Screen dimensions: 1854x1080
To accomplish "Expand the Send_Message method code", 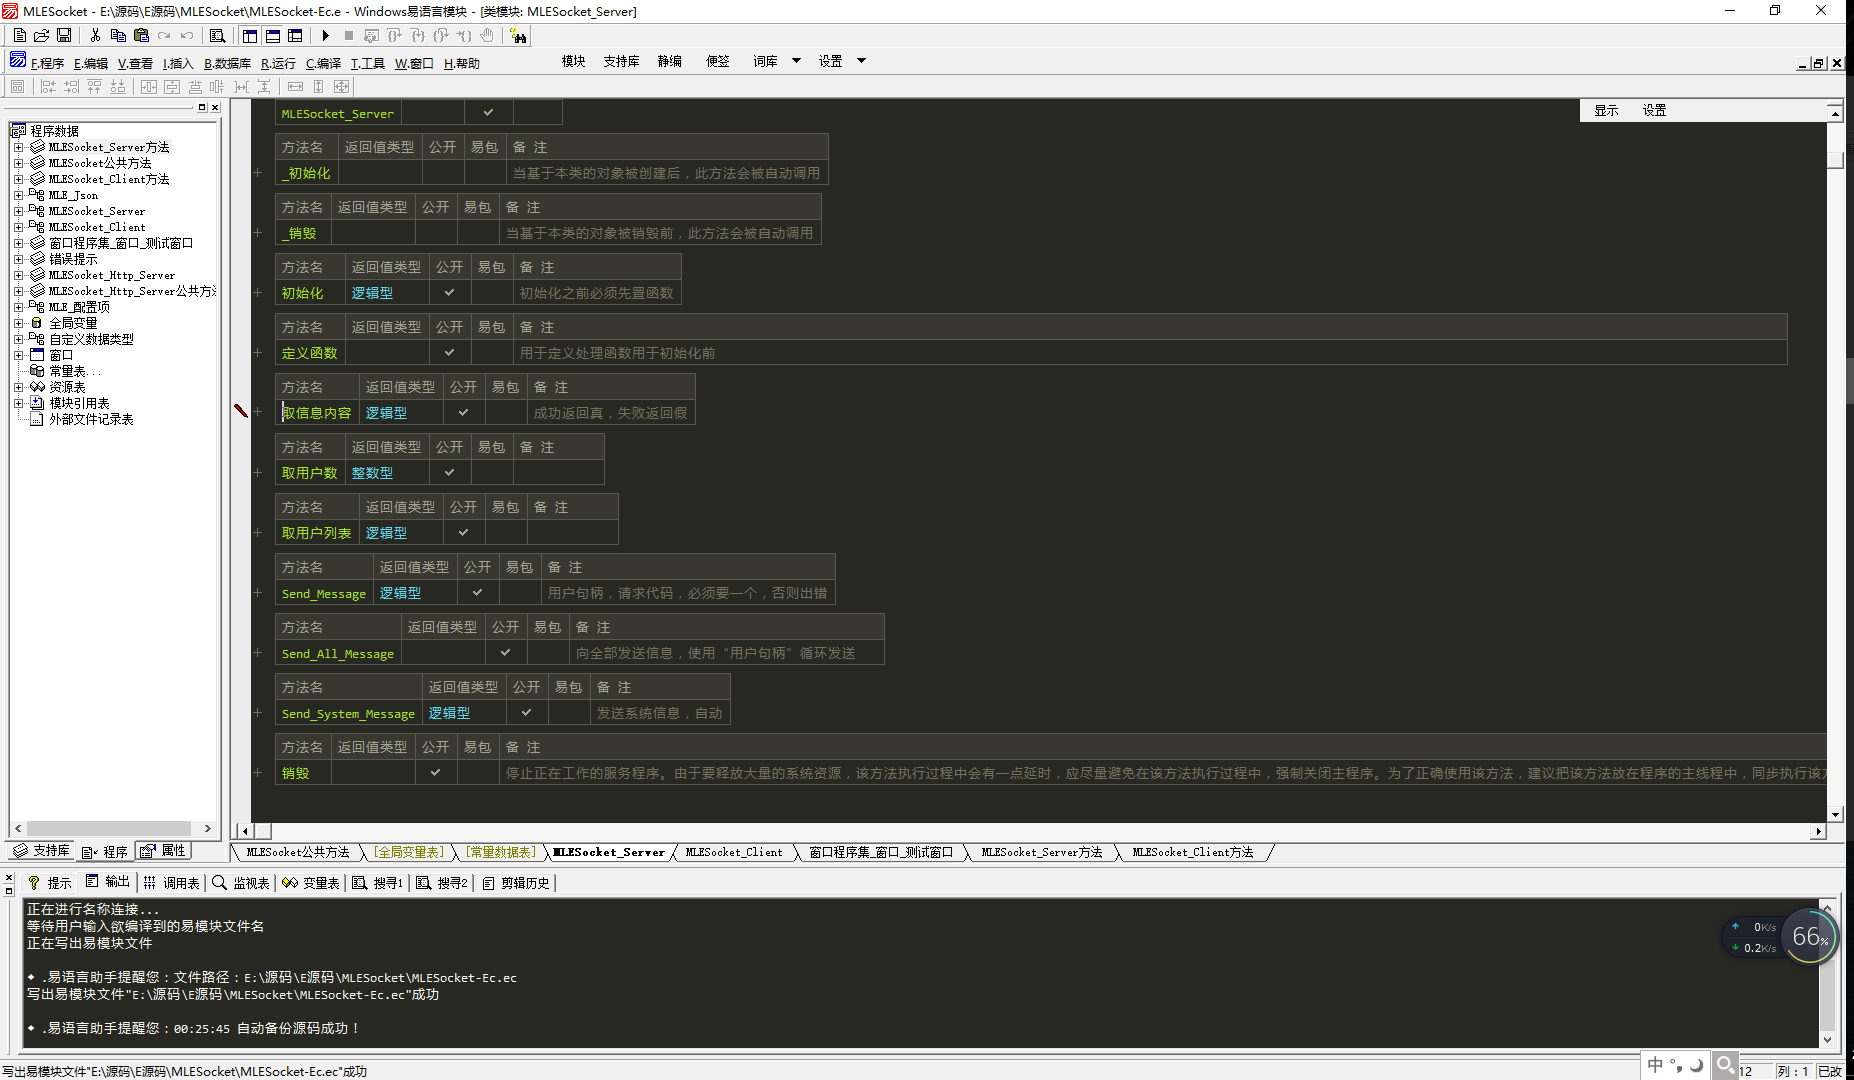I will [x=258, y=593].
